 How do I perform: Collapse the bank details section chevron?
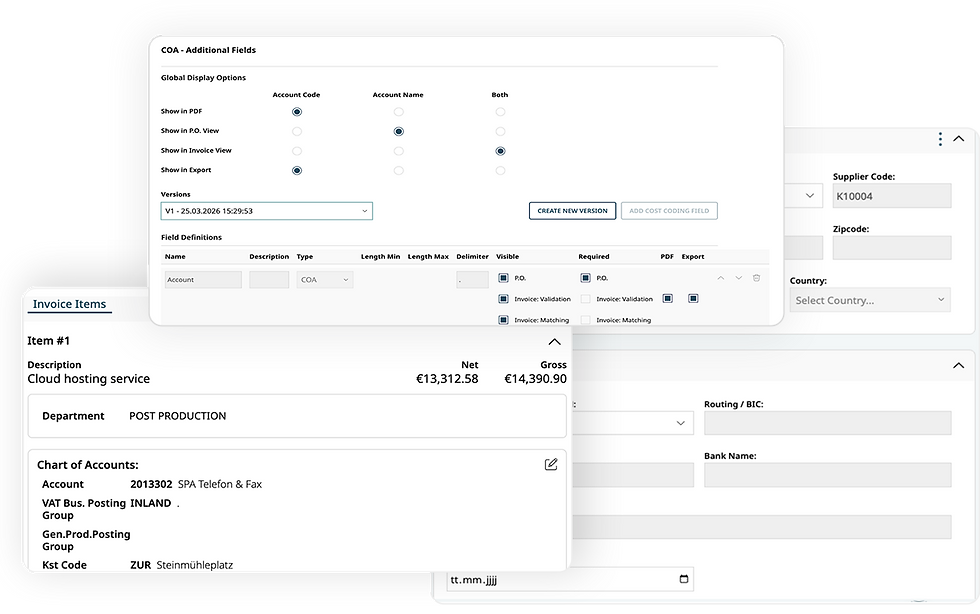tap(958, 365)
